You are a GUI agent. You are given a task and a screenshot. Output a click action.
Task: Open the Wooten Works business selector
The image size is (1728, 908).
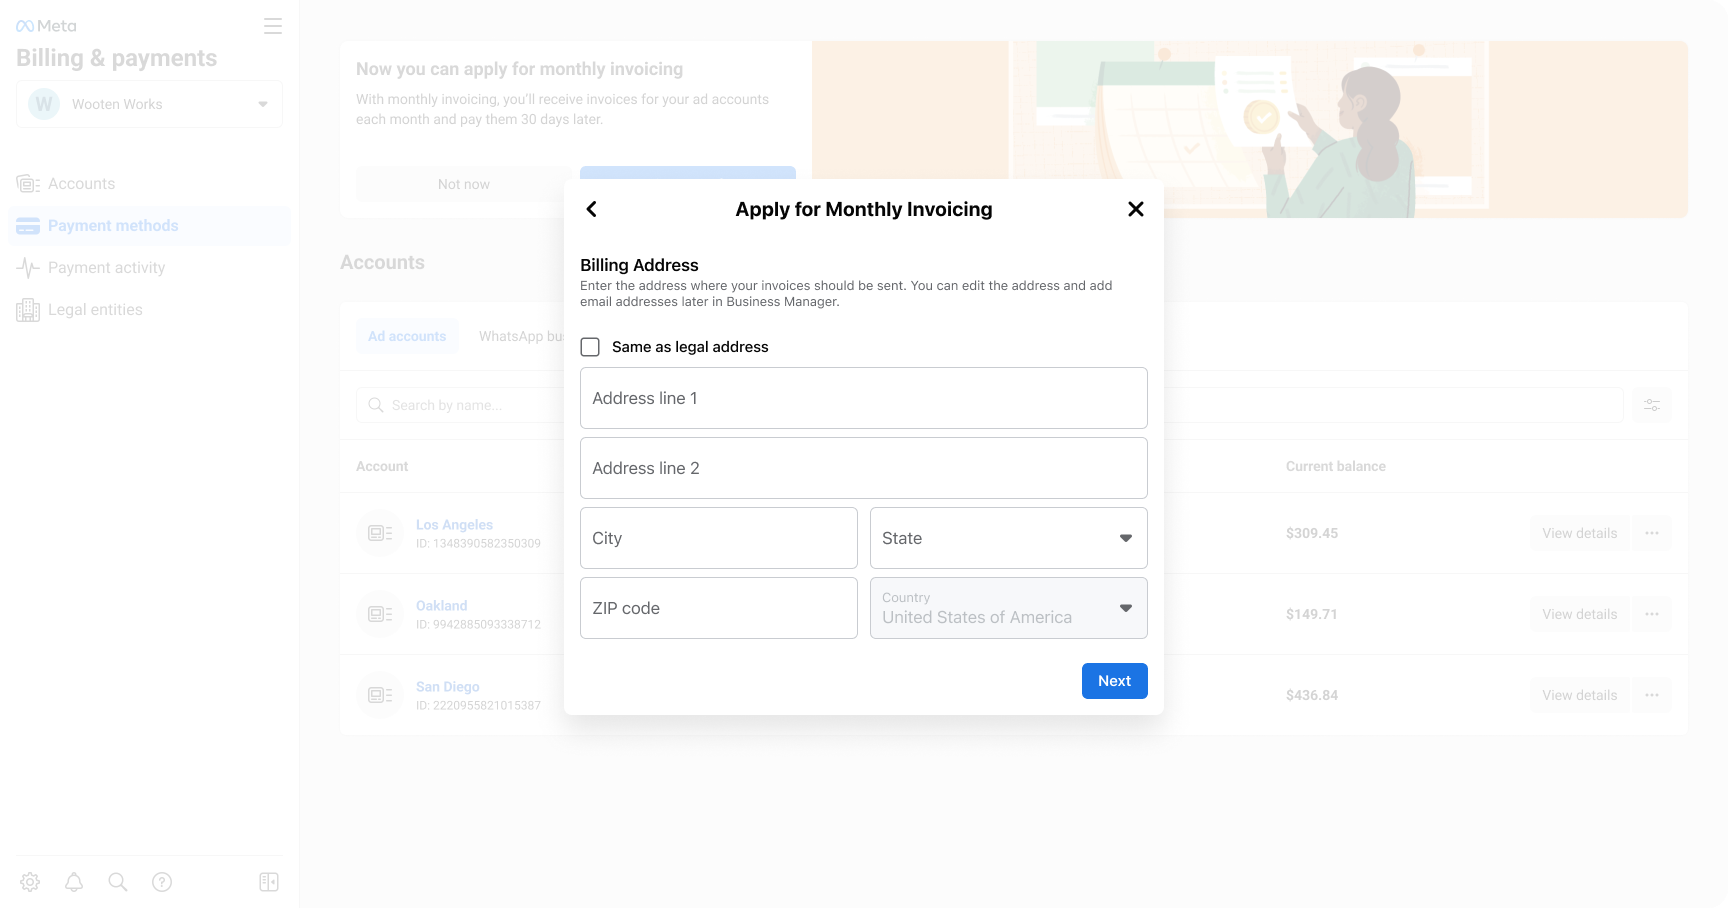(149, 104)
